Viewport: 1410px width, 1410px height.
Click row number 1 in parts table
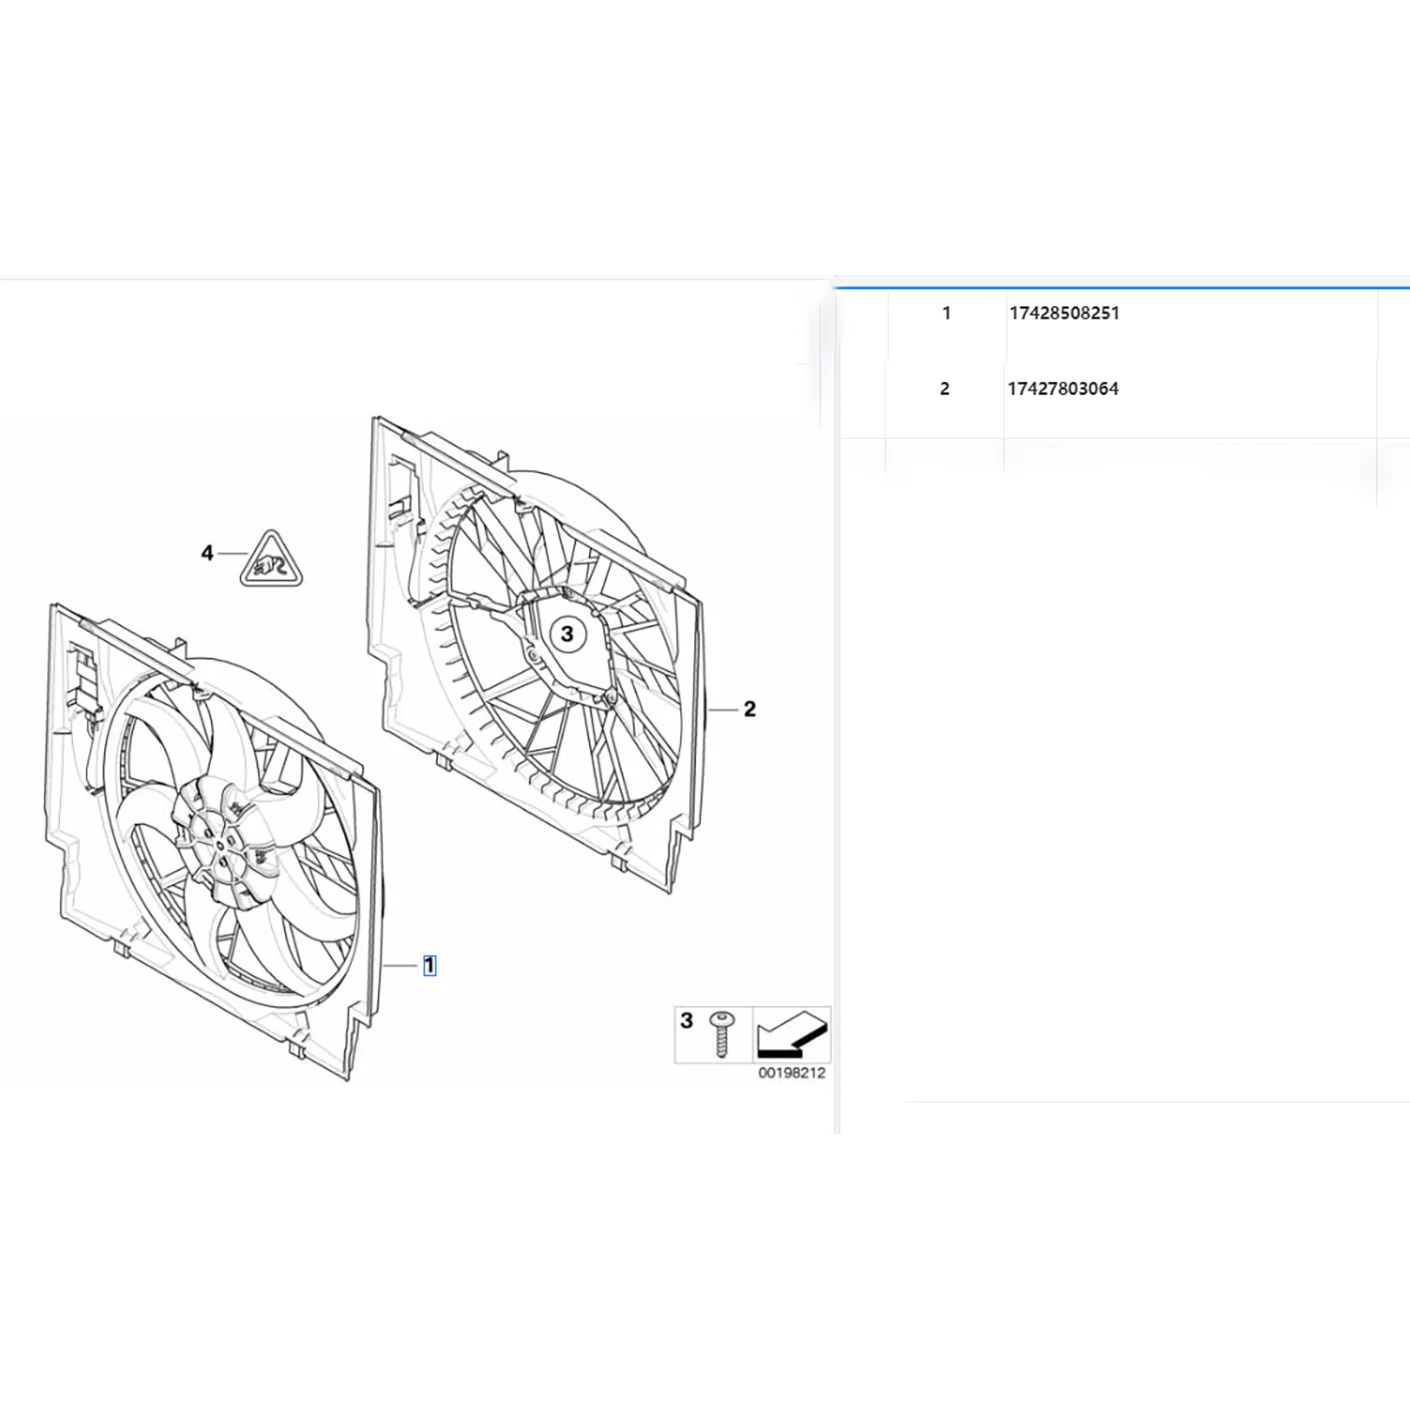click(x=946, y=313)
